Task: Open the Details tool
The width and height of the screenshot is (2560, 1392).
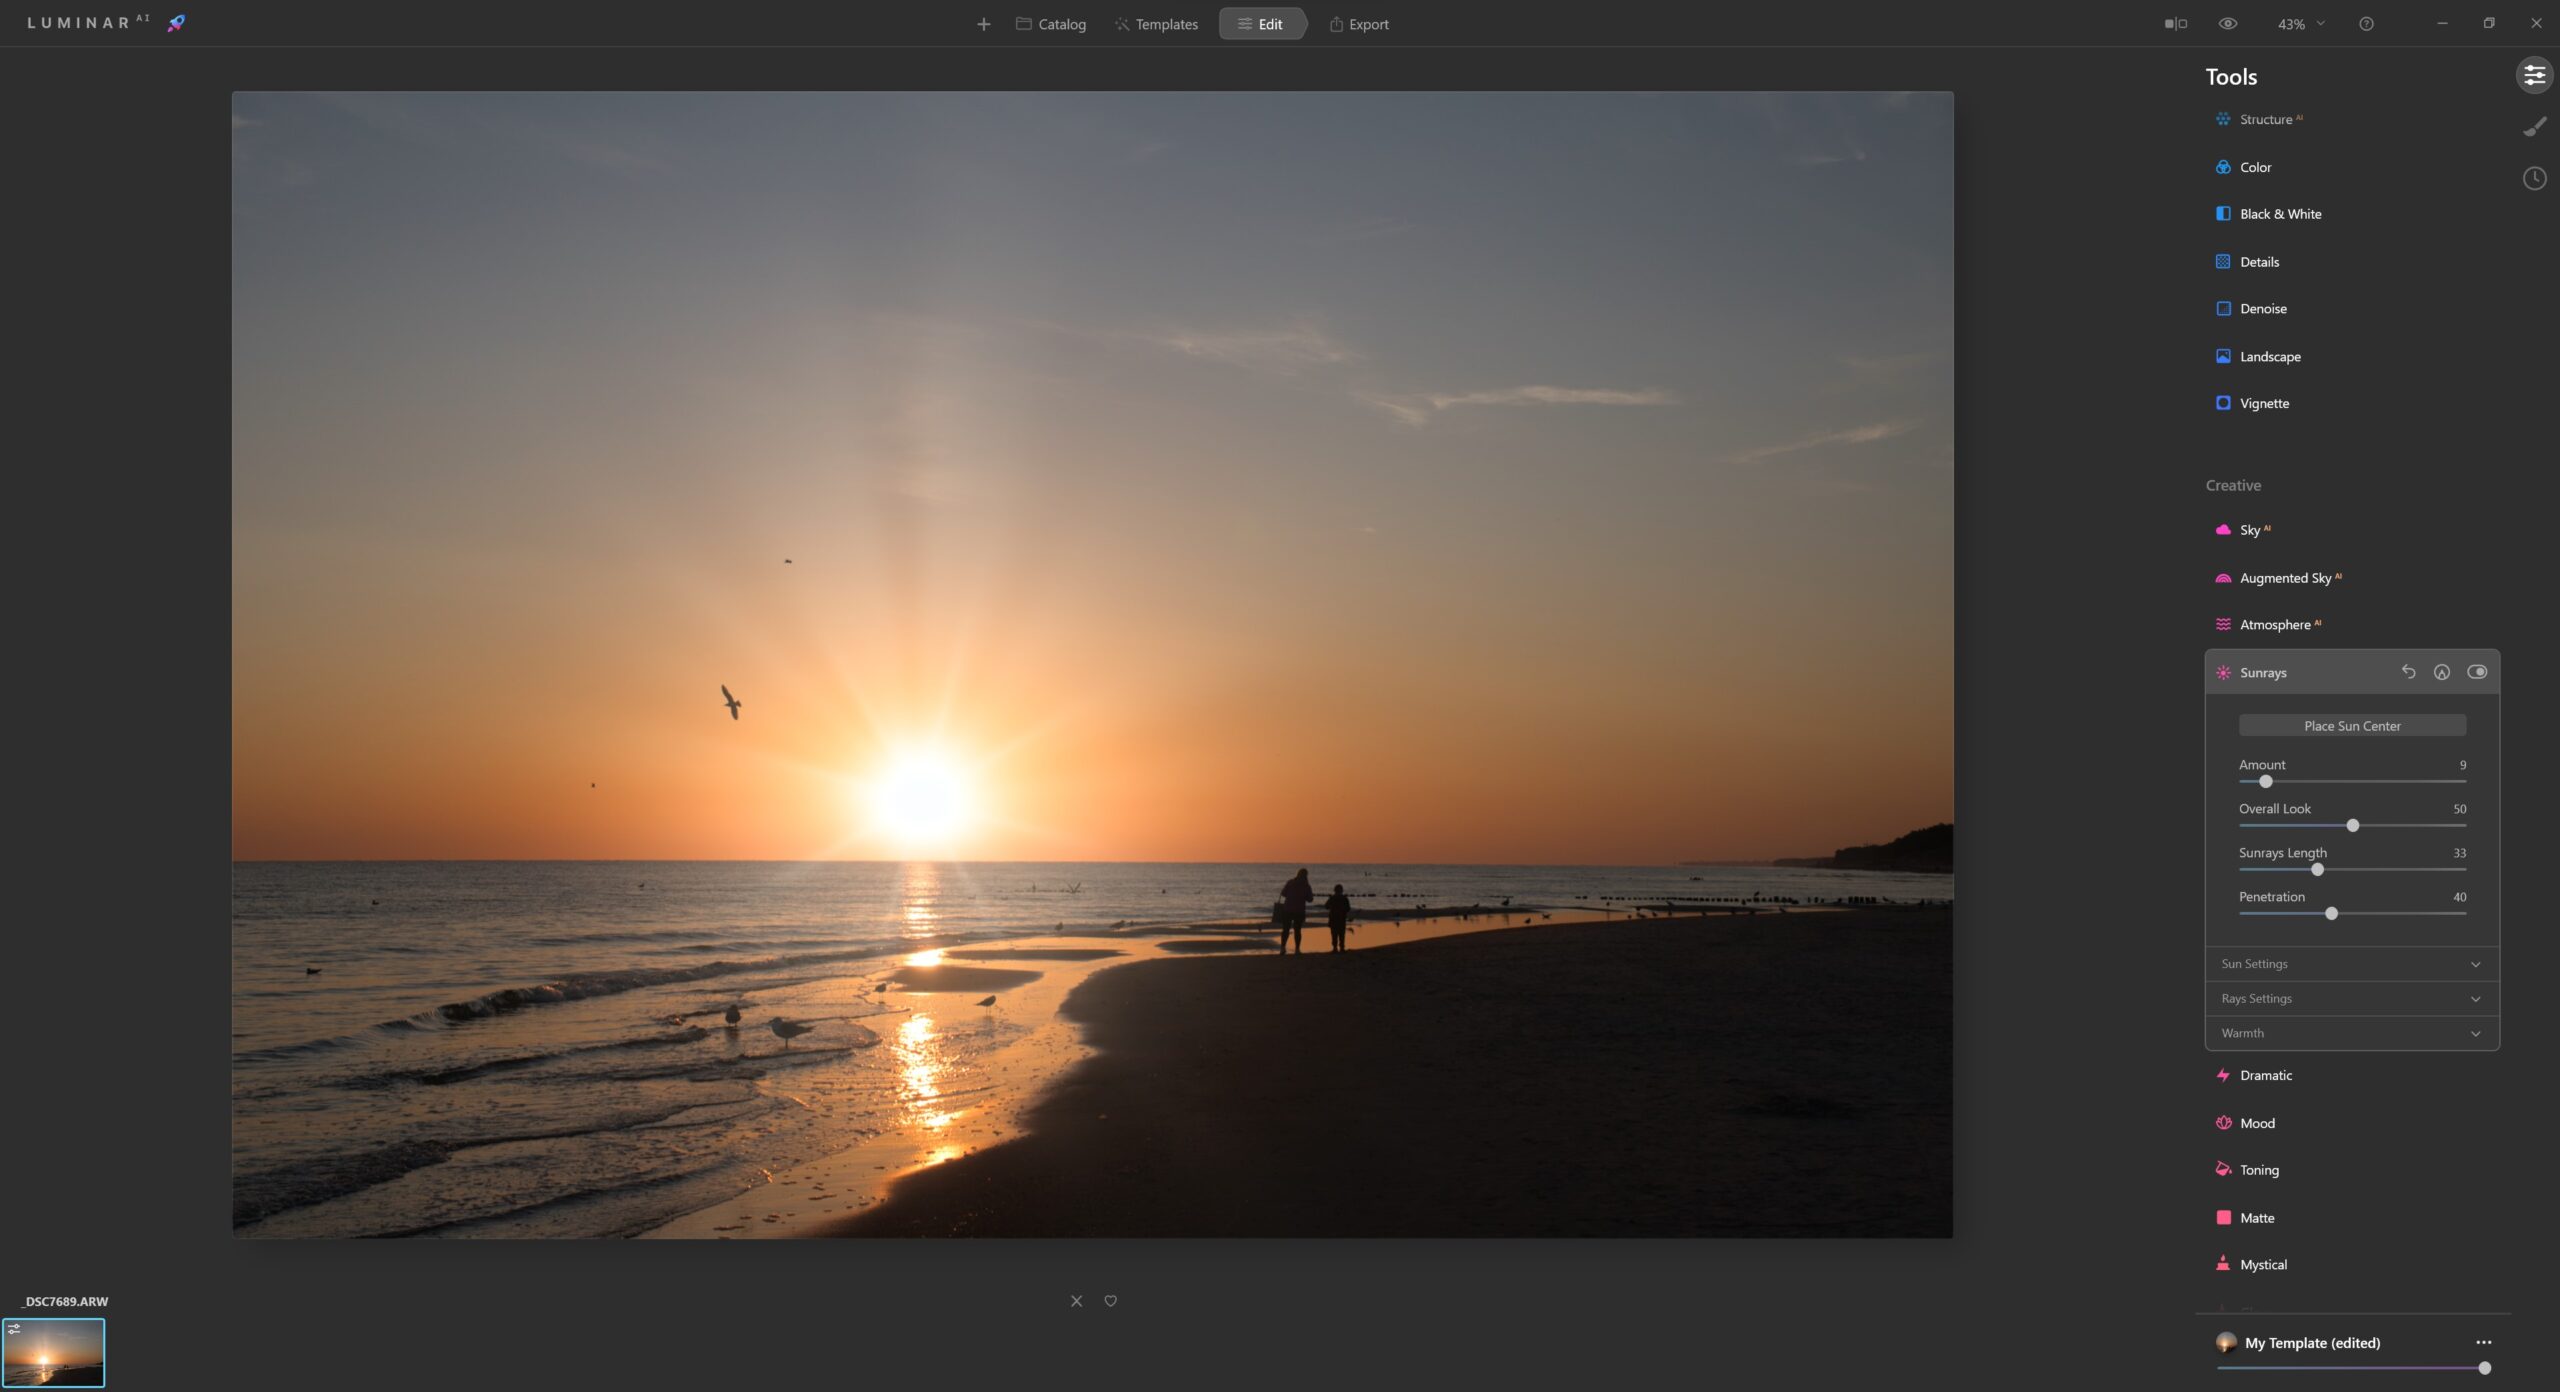Action: 2247,262
